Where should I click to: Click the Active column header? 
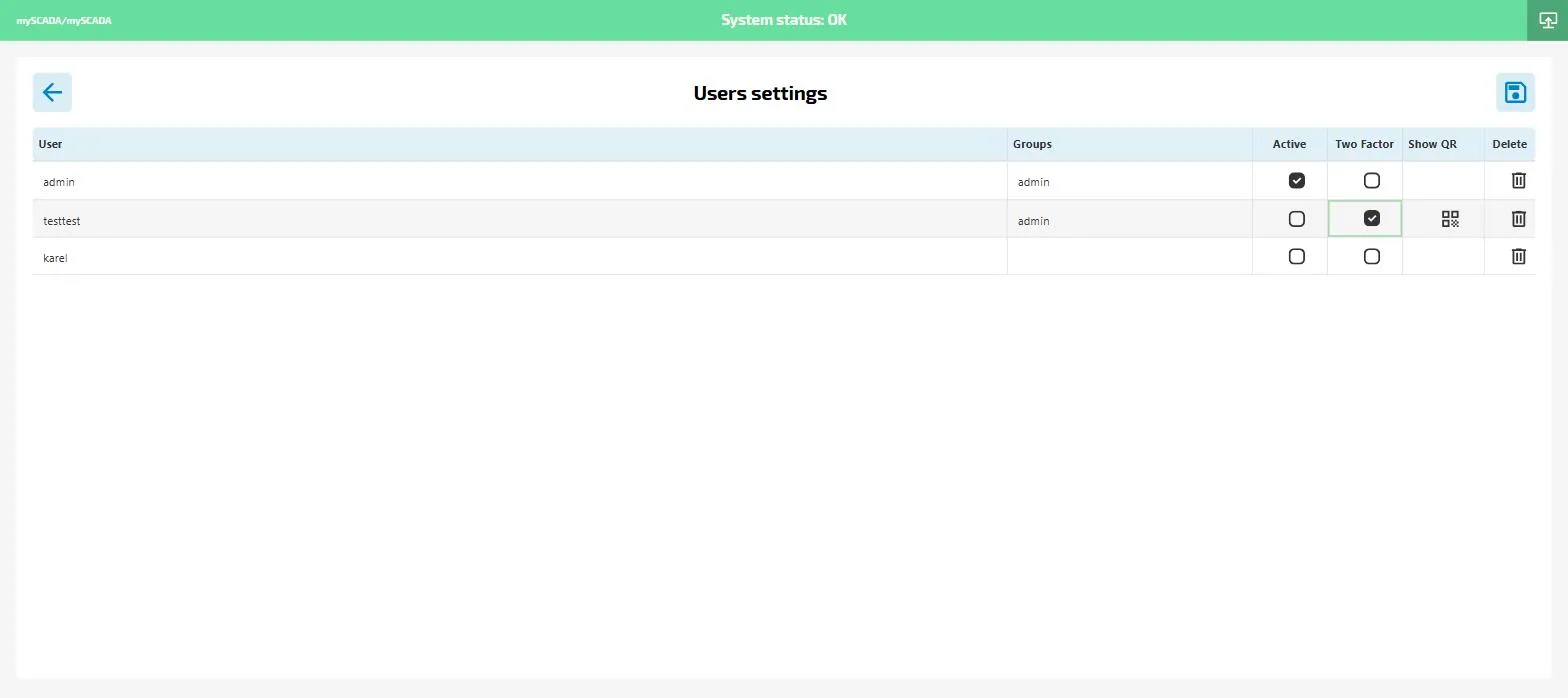[x=1290, y=144]
